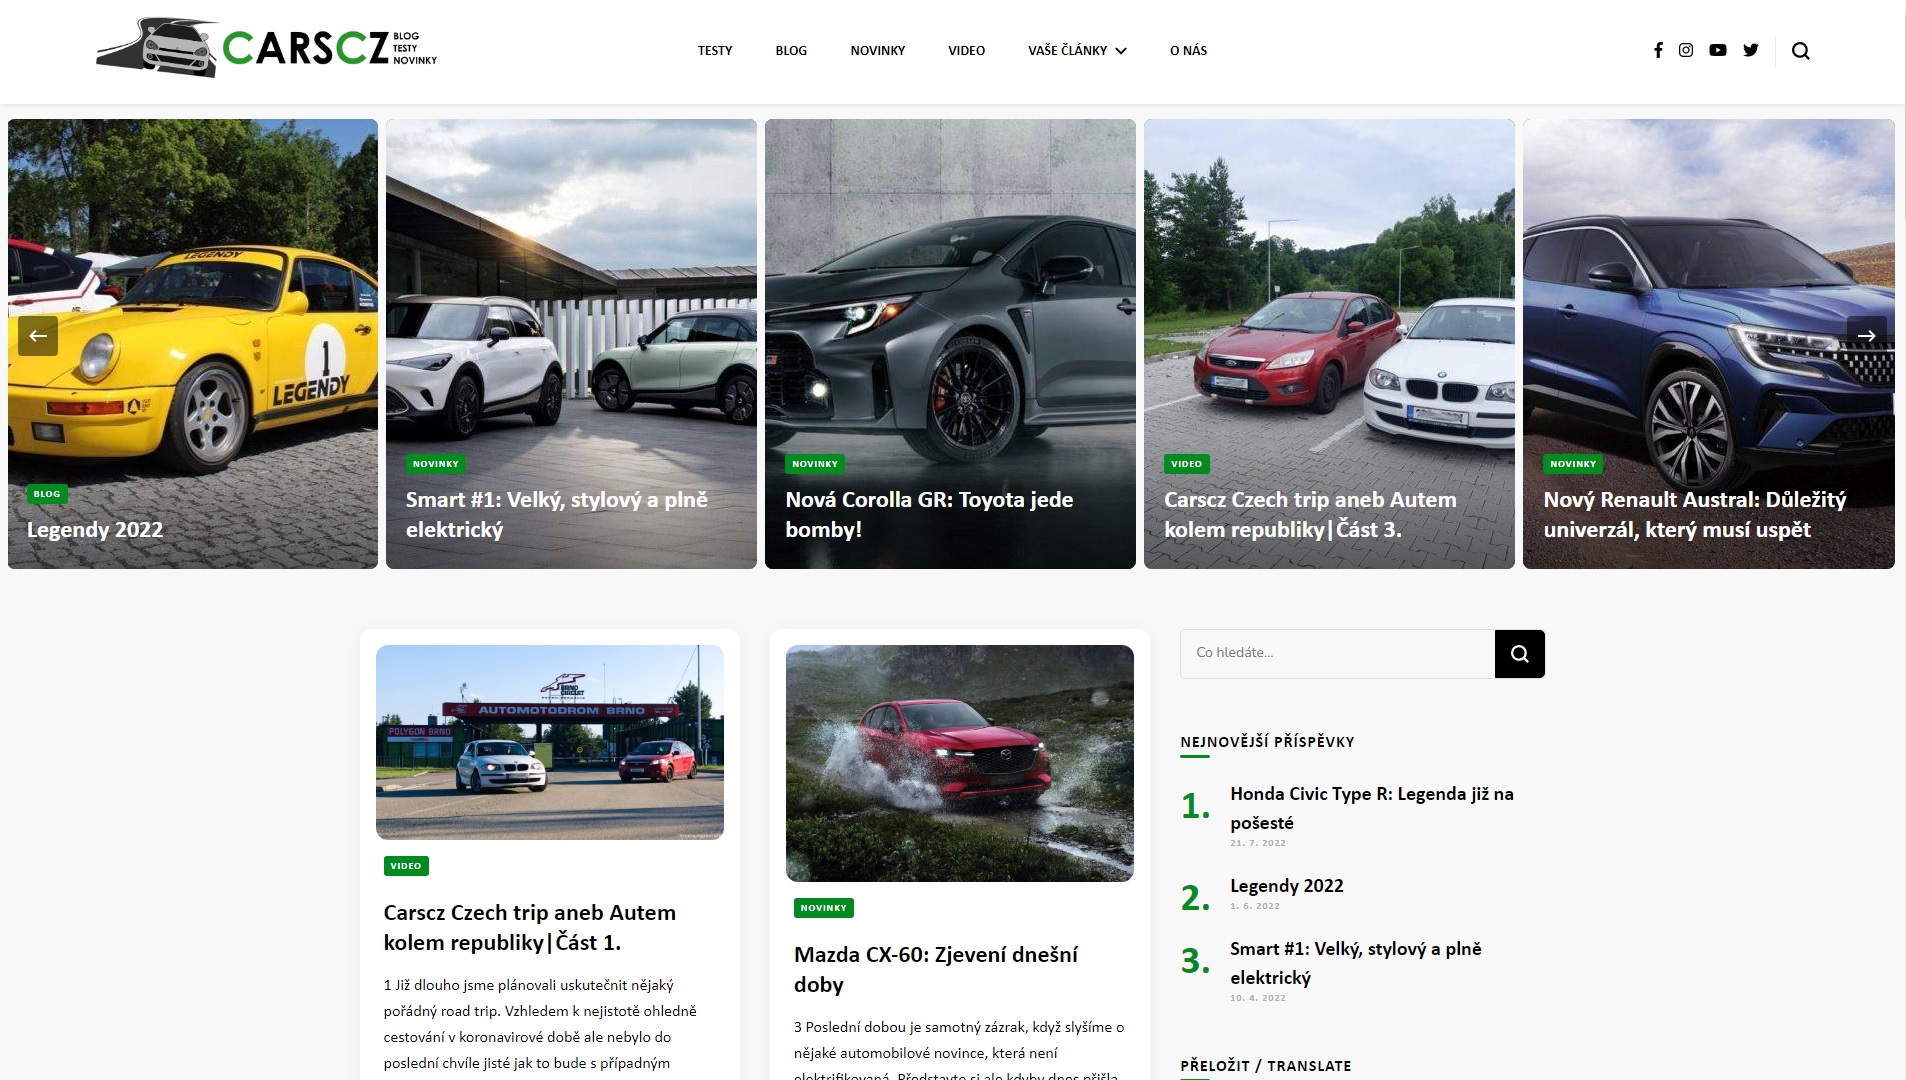
Task: Click the Přeložit / Translate heading
Action: [x=1266, y=1066]
